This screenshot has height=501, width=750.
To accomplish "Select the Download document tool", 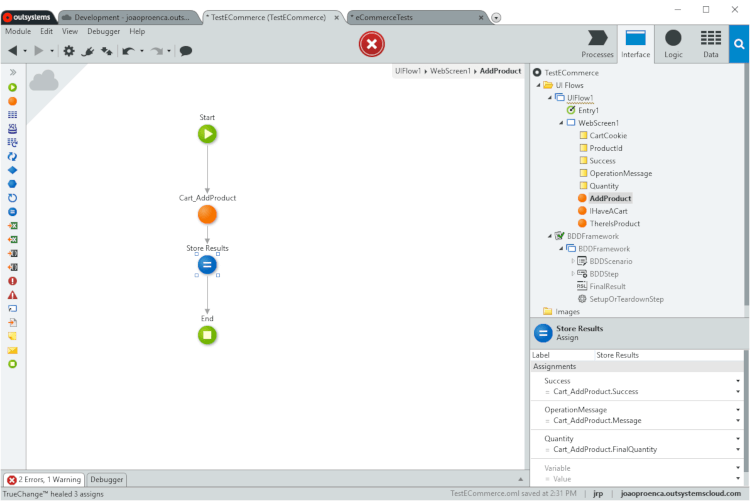I will click(12, 323).
